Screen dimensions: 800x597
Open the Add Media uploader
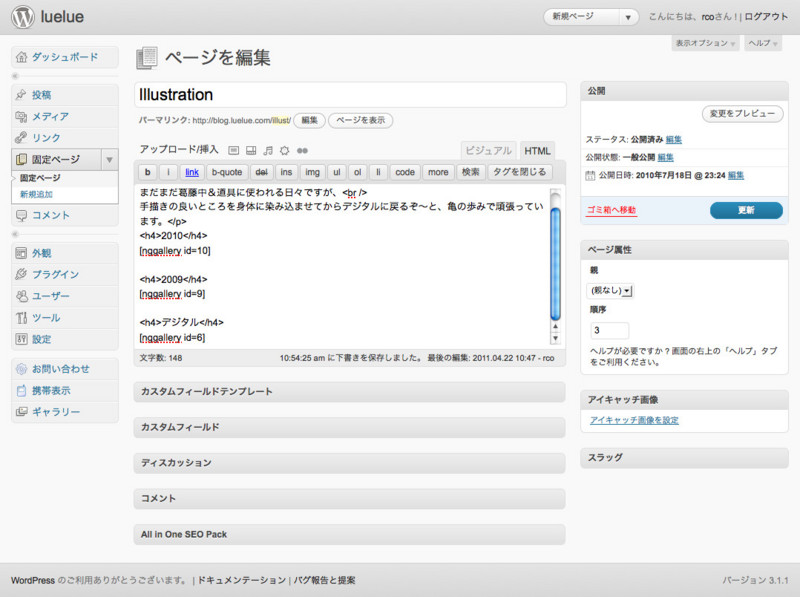285,150
